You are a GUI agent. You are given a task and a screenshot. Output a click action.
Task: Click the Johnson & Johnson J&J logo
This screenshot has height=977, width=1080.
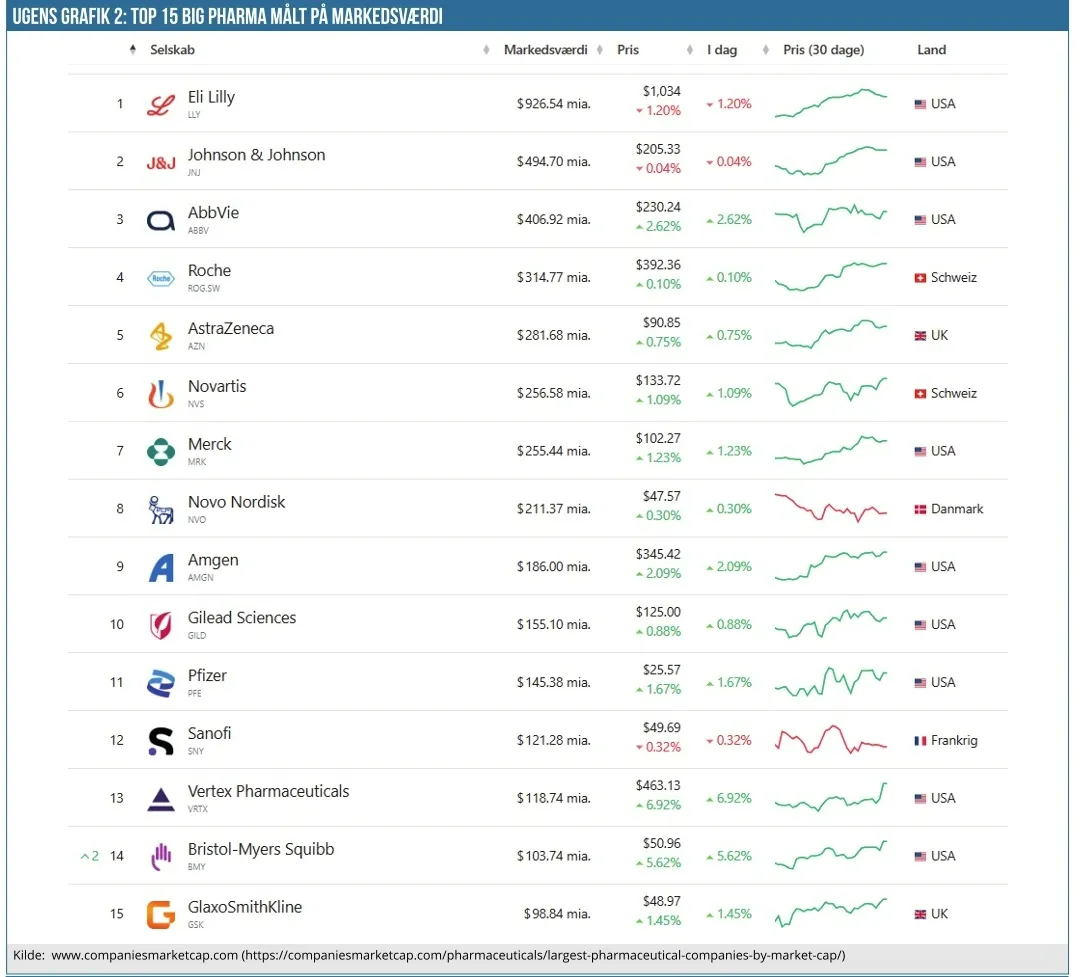point(161,162)
